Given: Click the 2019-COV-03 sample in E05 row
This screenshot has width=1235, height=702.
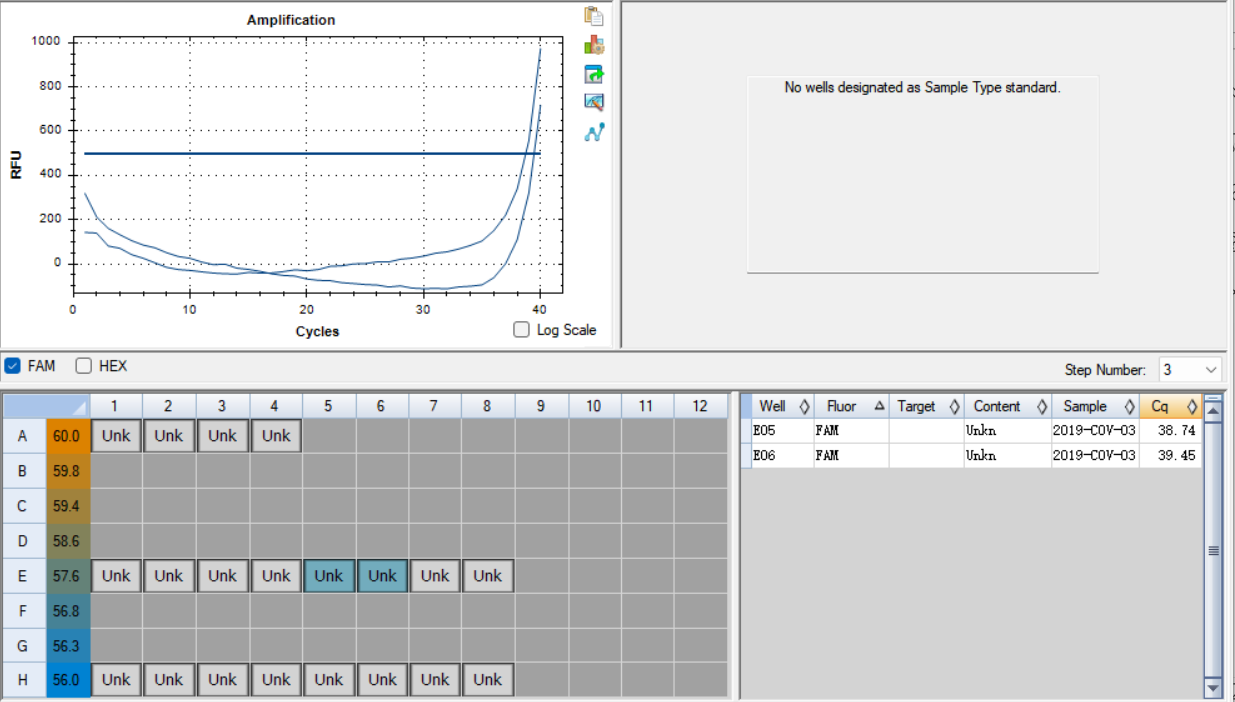Looking at the screenshot, I should pos(1094,431).
